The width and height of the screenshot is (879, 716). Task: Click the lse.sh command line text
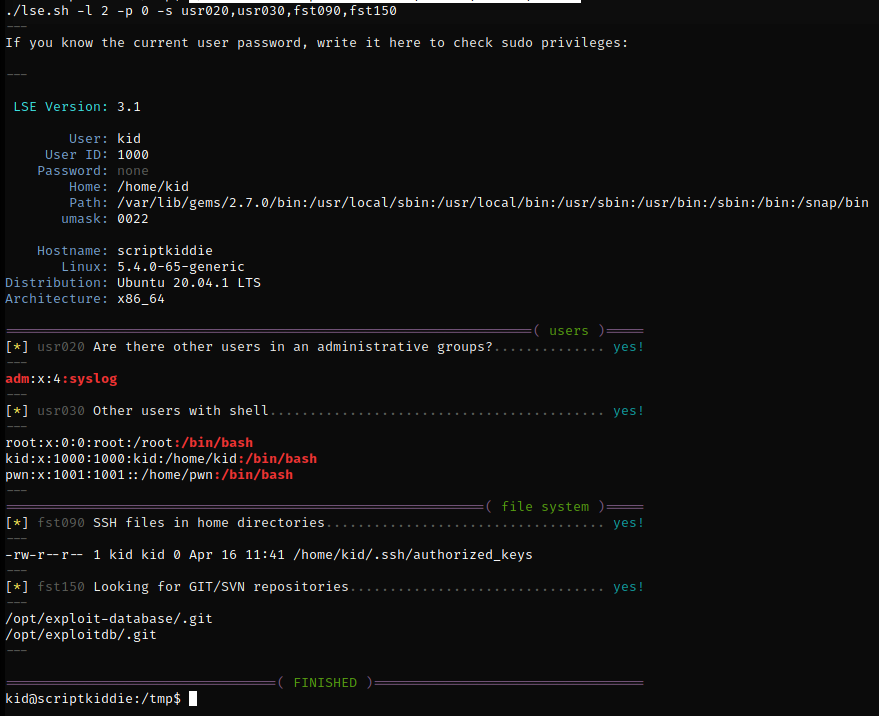click(x=201, y=11)
